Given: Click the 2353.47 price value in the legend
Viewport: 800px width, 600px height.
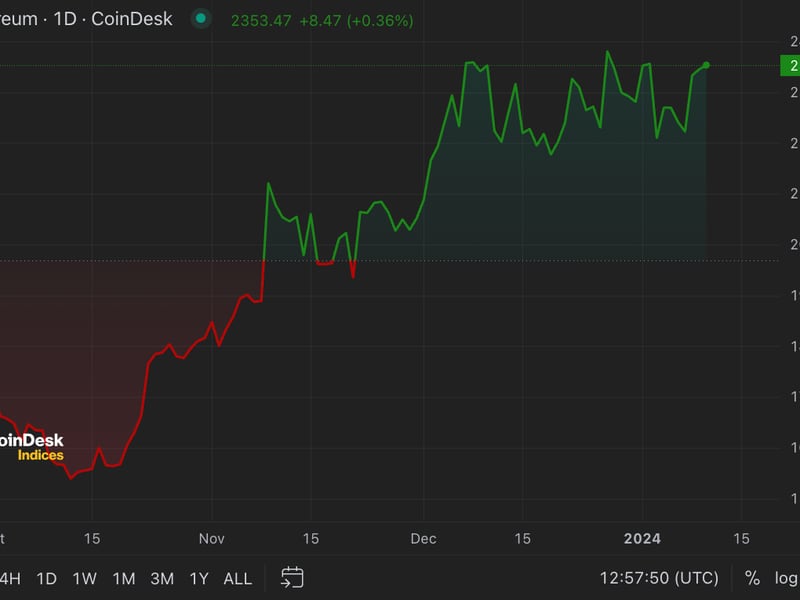Looking at the screenshot, I should point(260,20).
